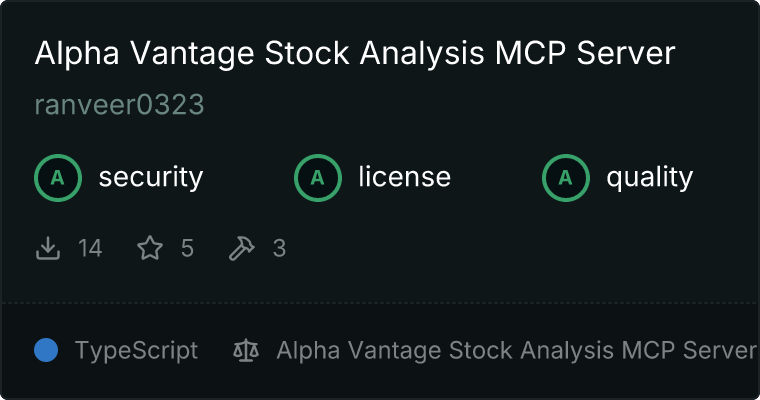Viewport: 760px width, 400px height.
Task: Click the quality grade A badge
Action: pos(566,178)
